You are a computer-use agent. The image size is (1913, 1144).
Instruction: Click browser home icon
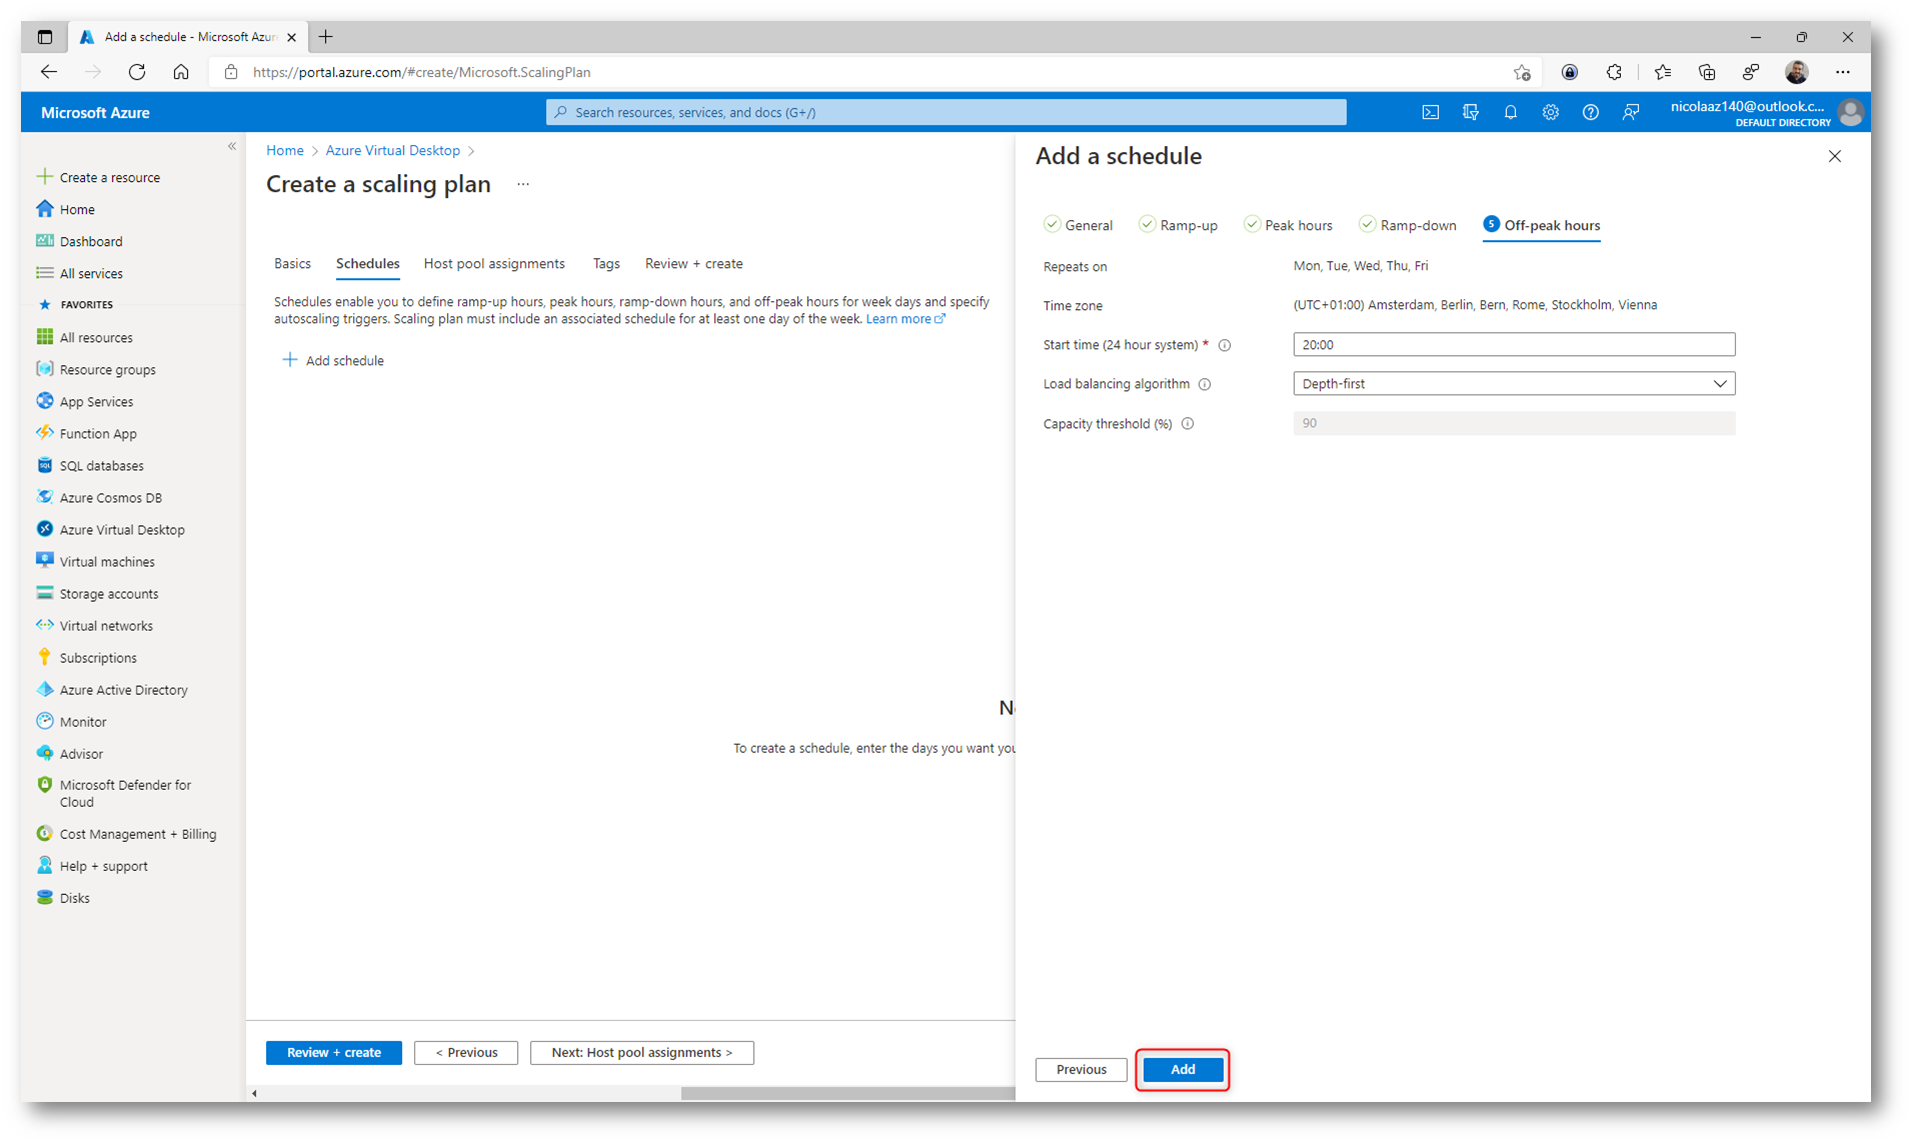click(x=181, y=72)
